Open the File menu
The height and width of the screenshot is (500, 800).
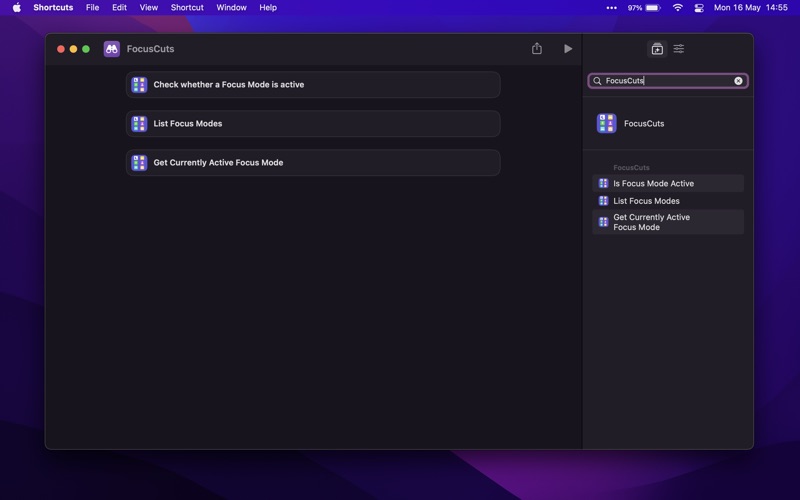pos(92,8)
